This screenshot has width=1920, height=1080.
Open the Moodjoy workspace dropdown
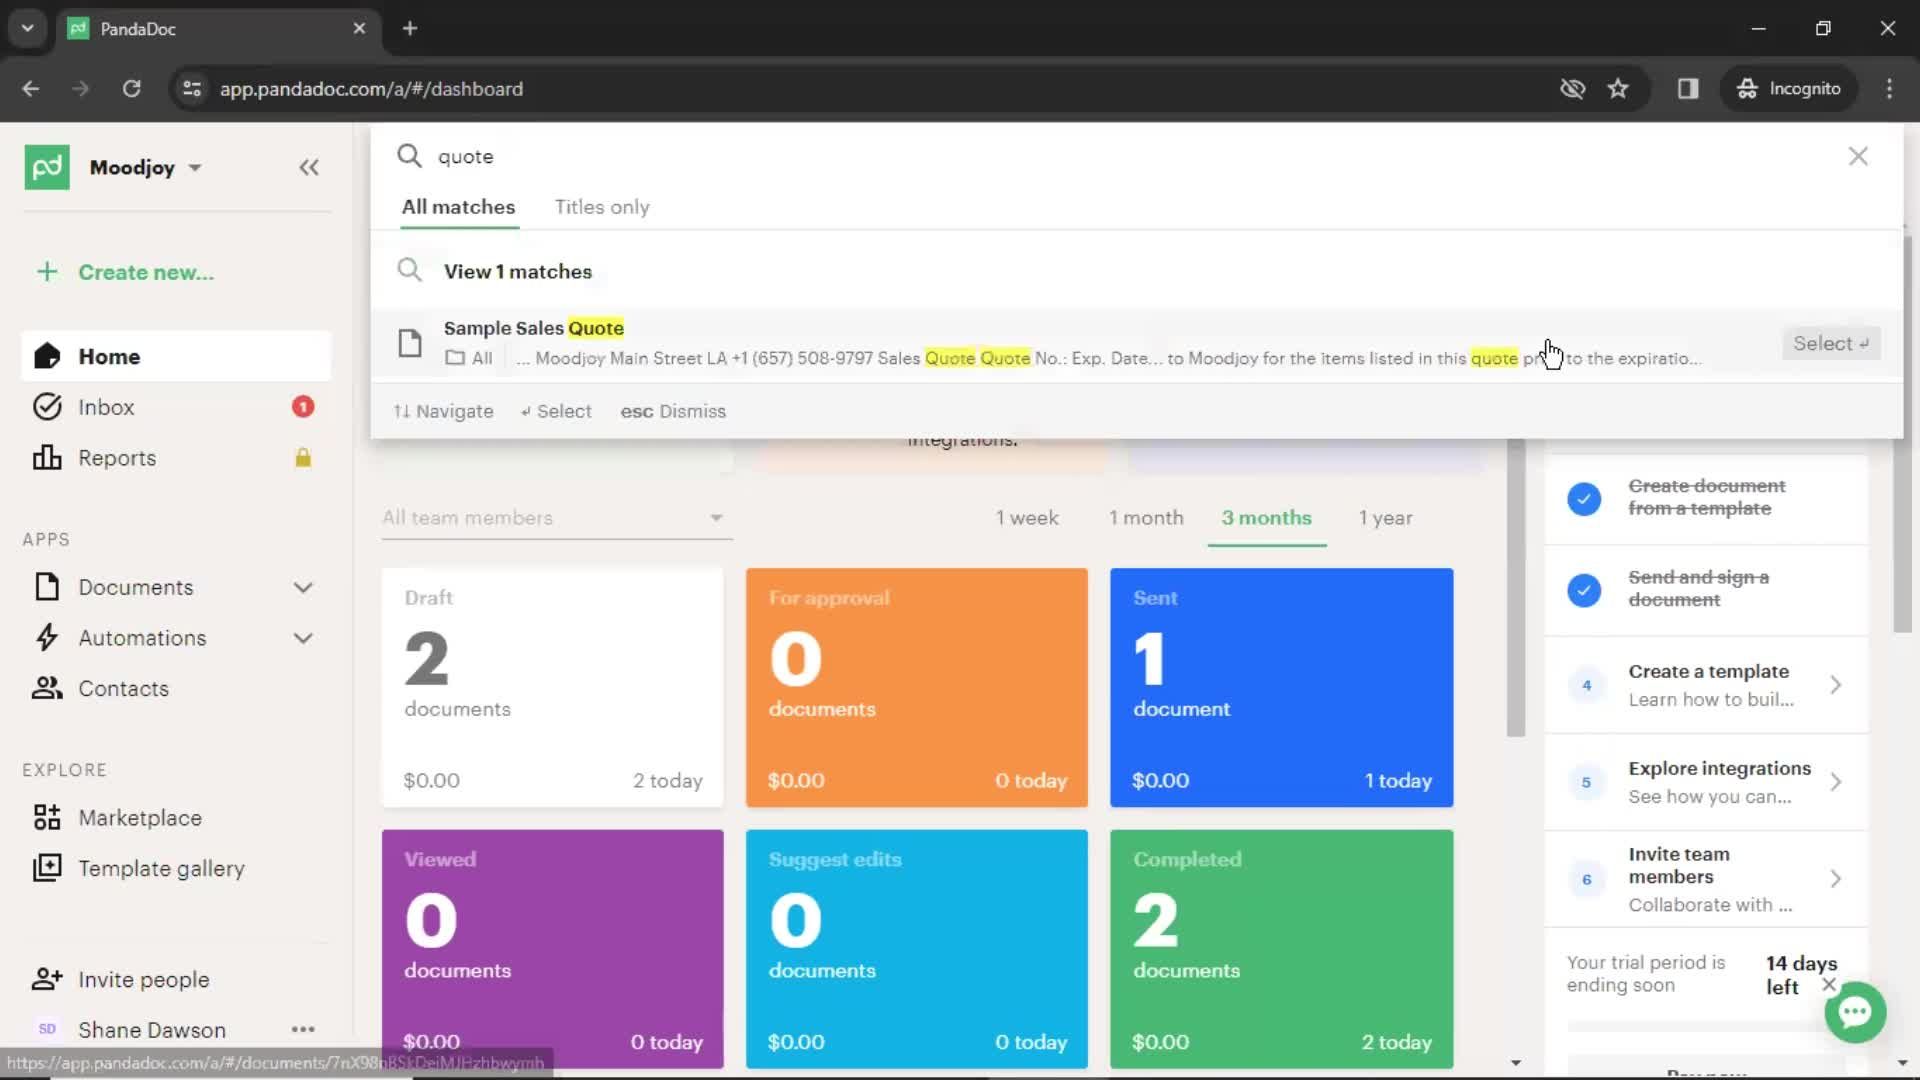tap(146, 167)
